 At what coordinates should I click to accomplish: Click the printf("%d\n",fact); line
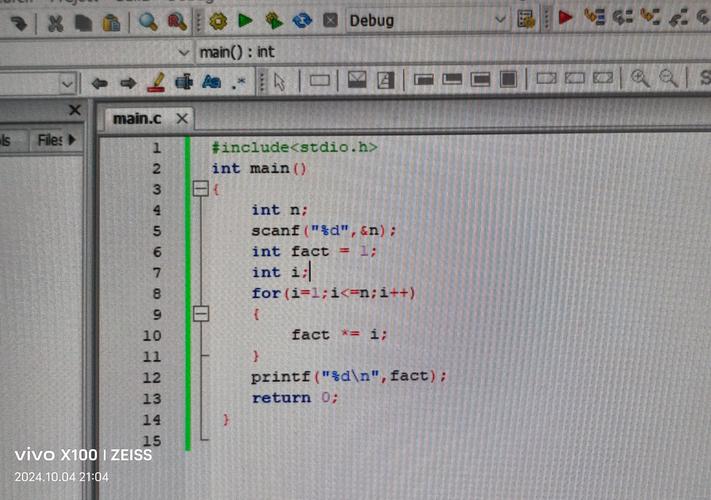[x=349, y=376]
